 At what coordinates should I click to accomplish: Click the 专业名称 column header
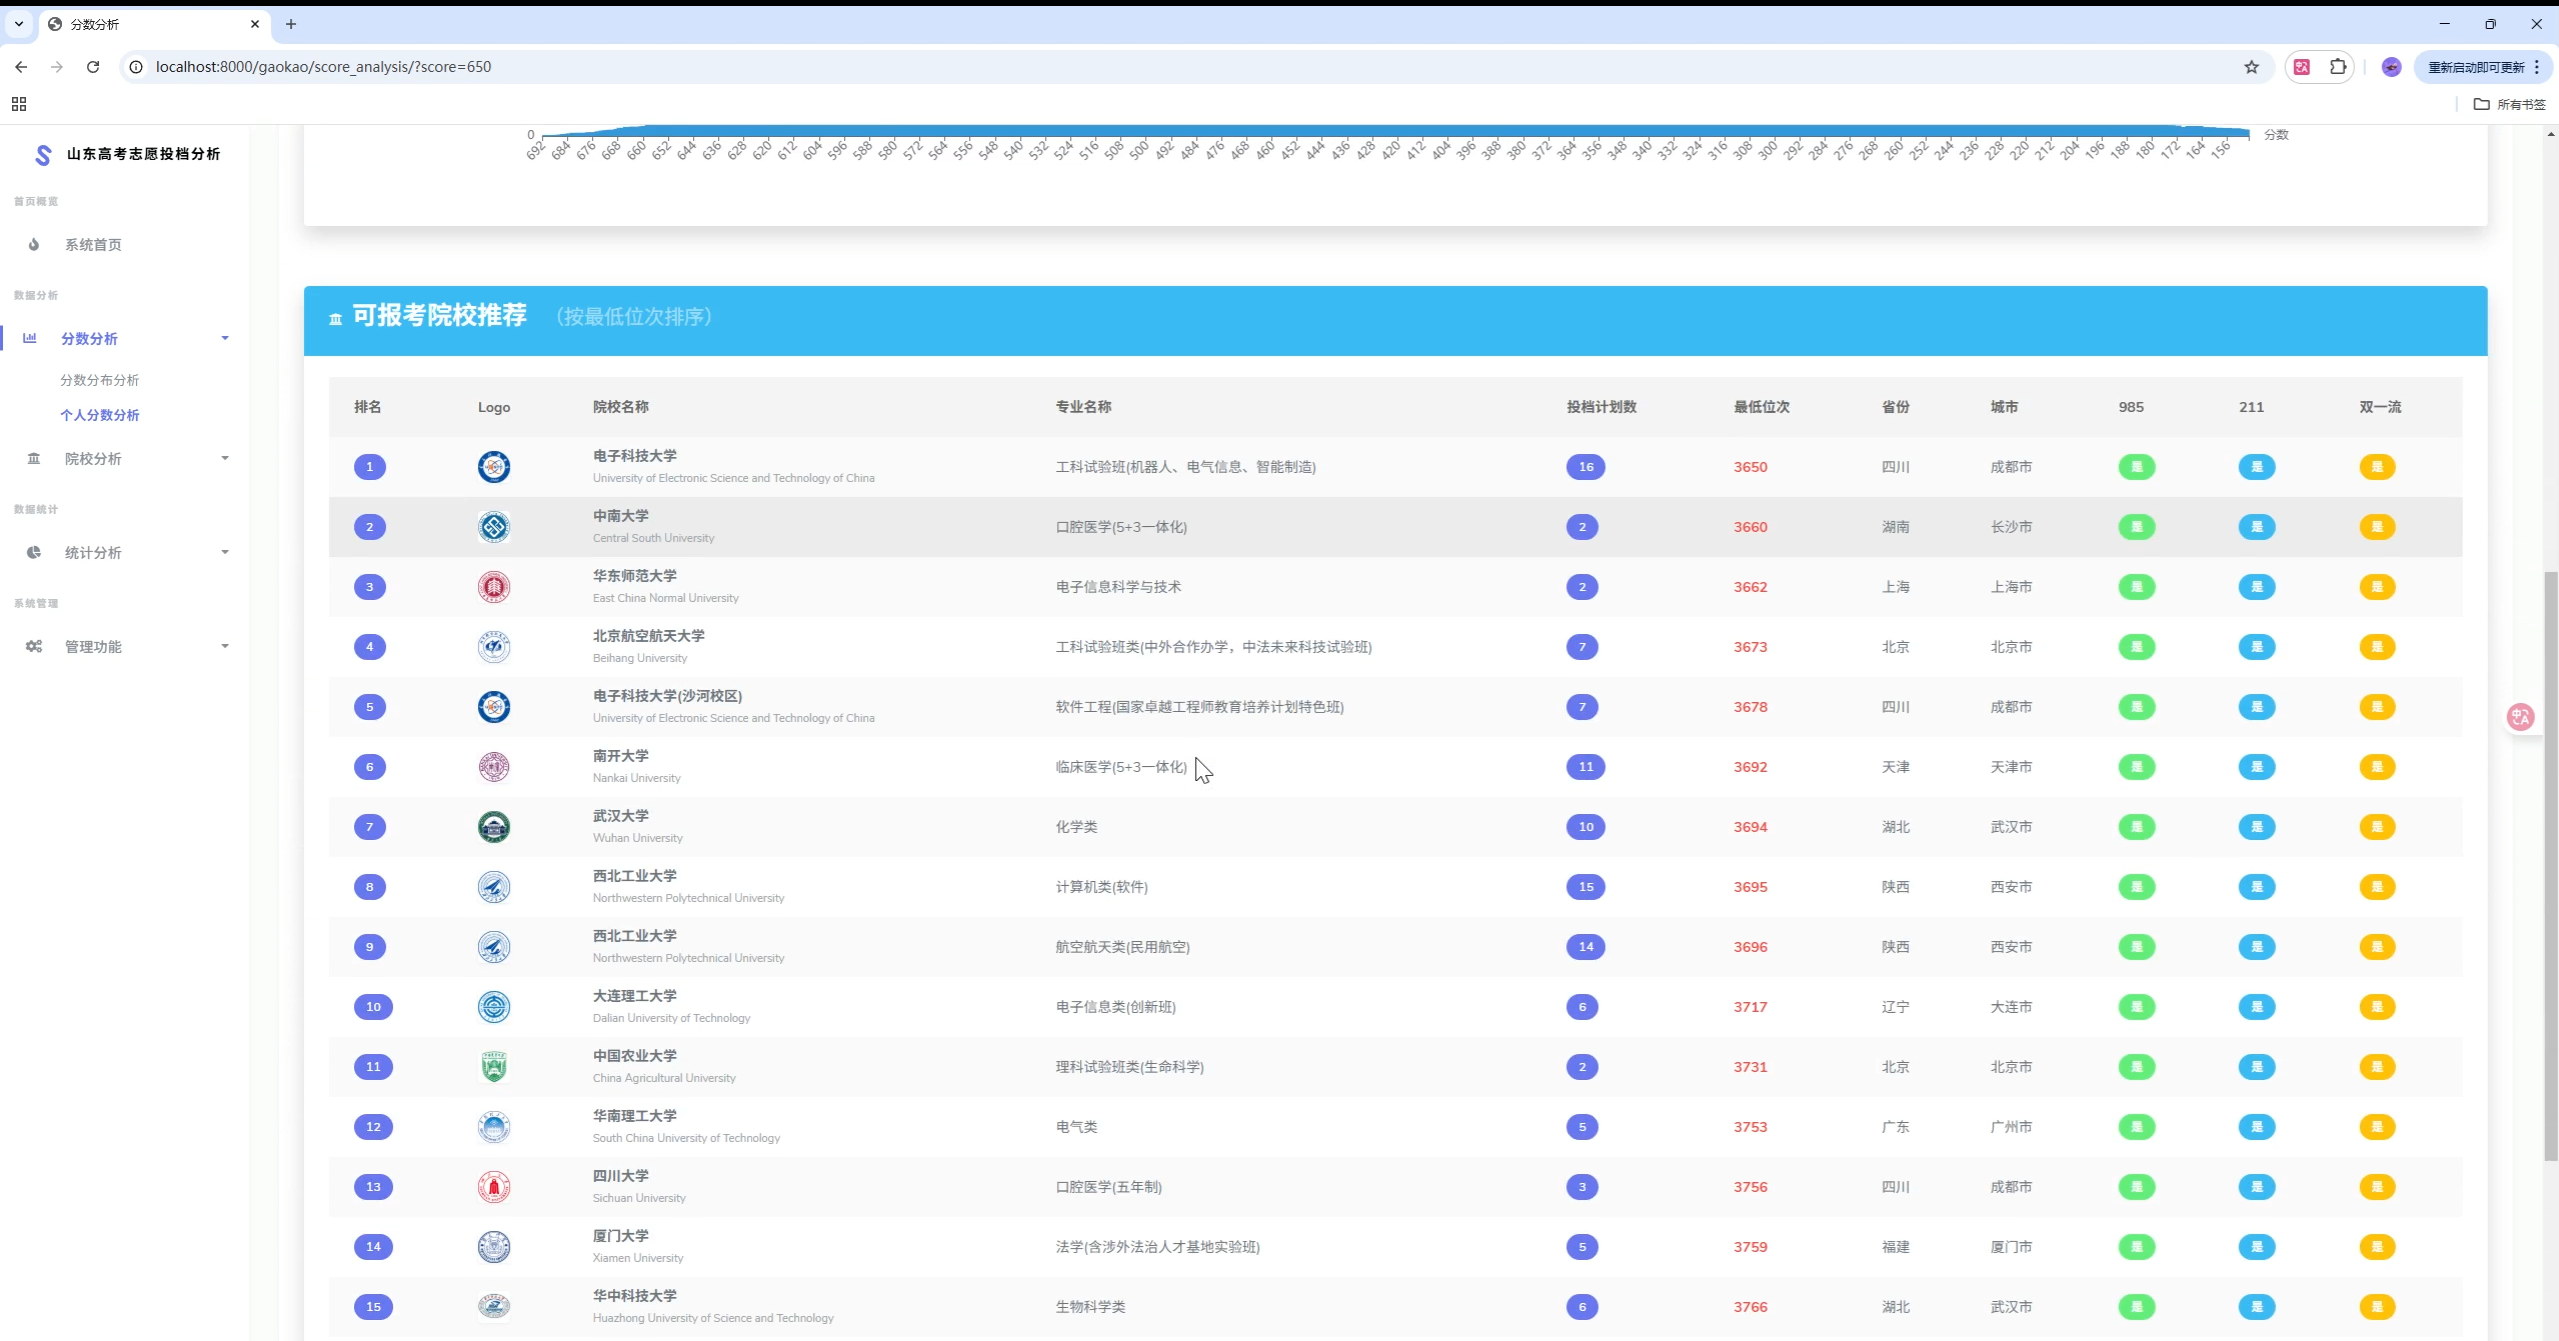(1084, 407)
